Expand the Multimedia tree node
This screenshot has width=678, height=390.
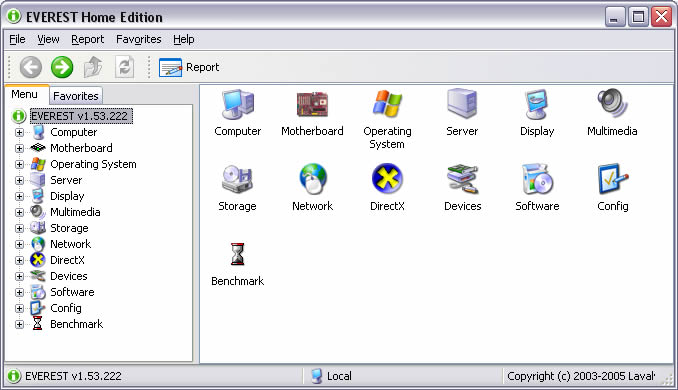click(x=19, y=212)
